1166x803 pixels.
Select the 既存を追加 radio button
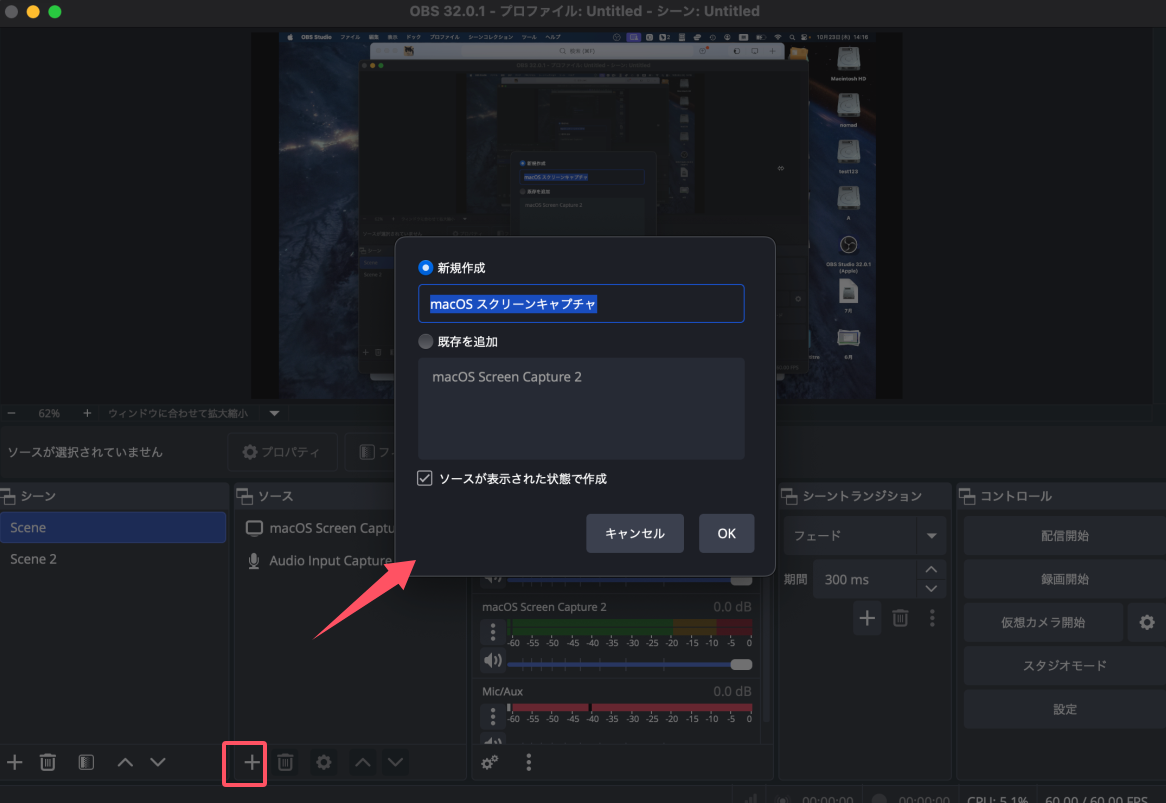tap(424, 341)
